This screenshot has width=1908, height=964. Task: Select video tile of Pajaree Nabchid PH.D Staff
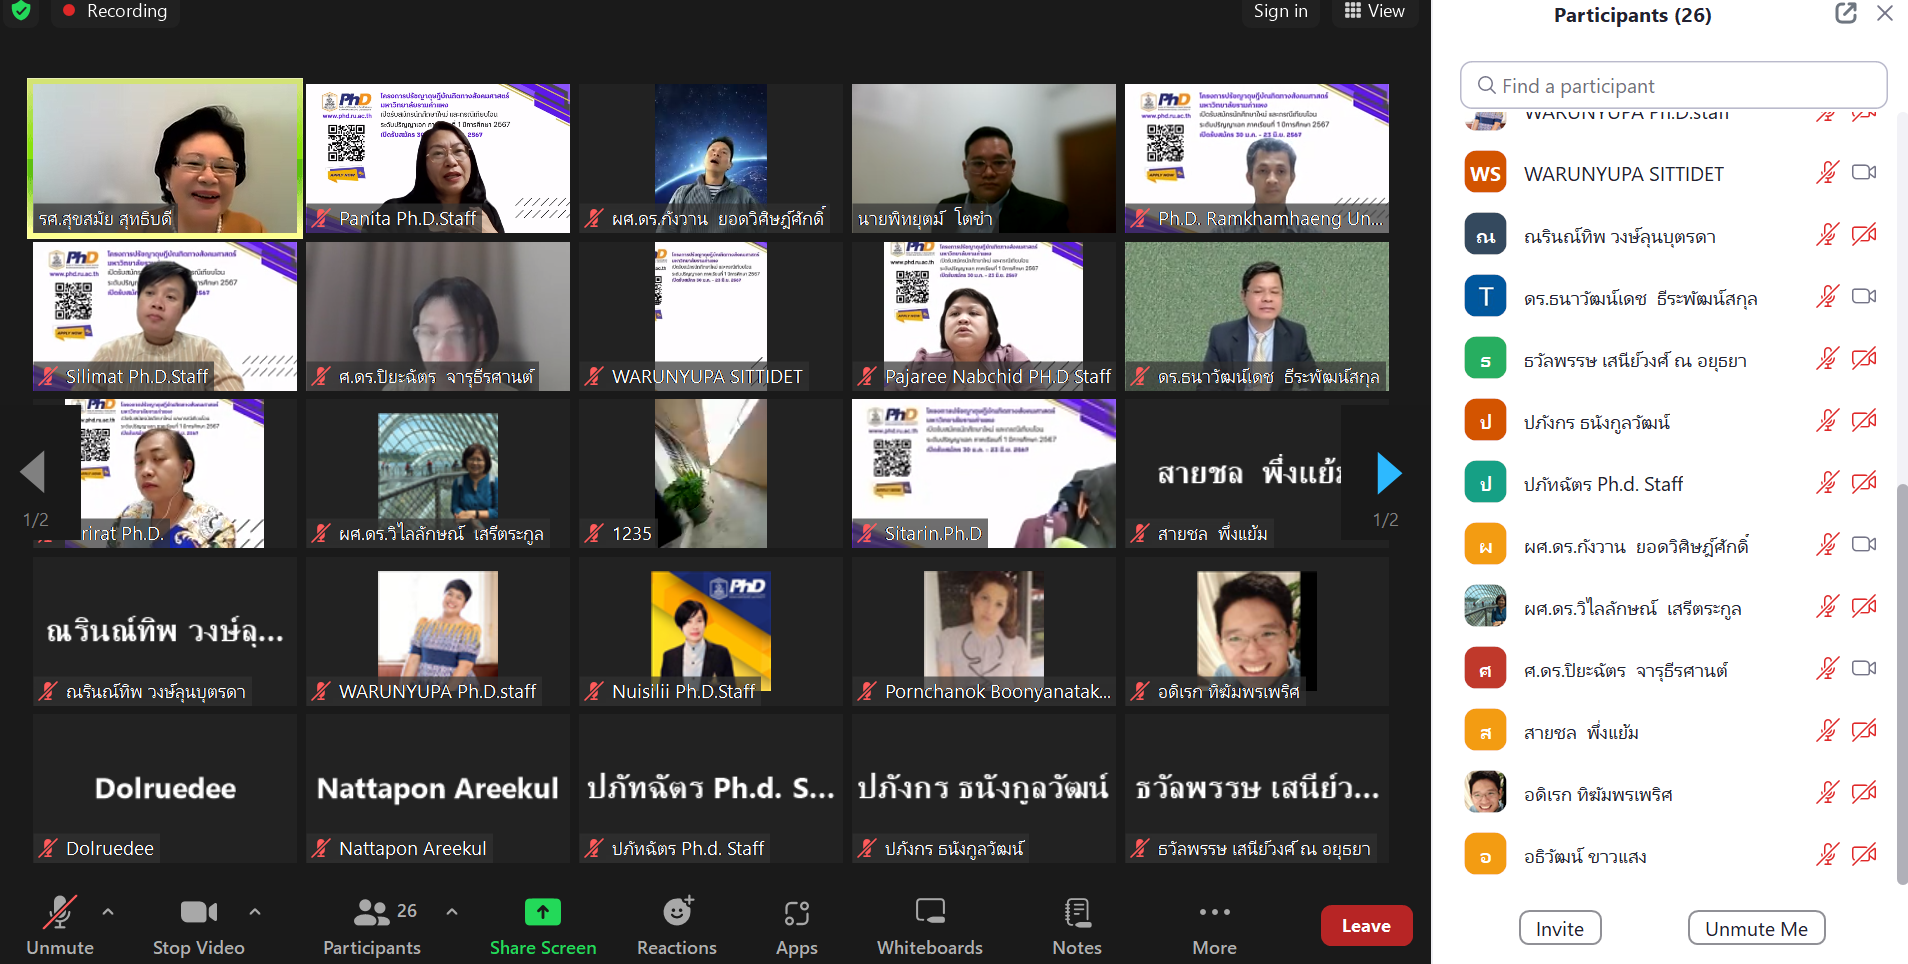[x=984, y=316]
